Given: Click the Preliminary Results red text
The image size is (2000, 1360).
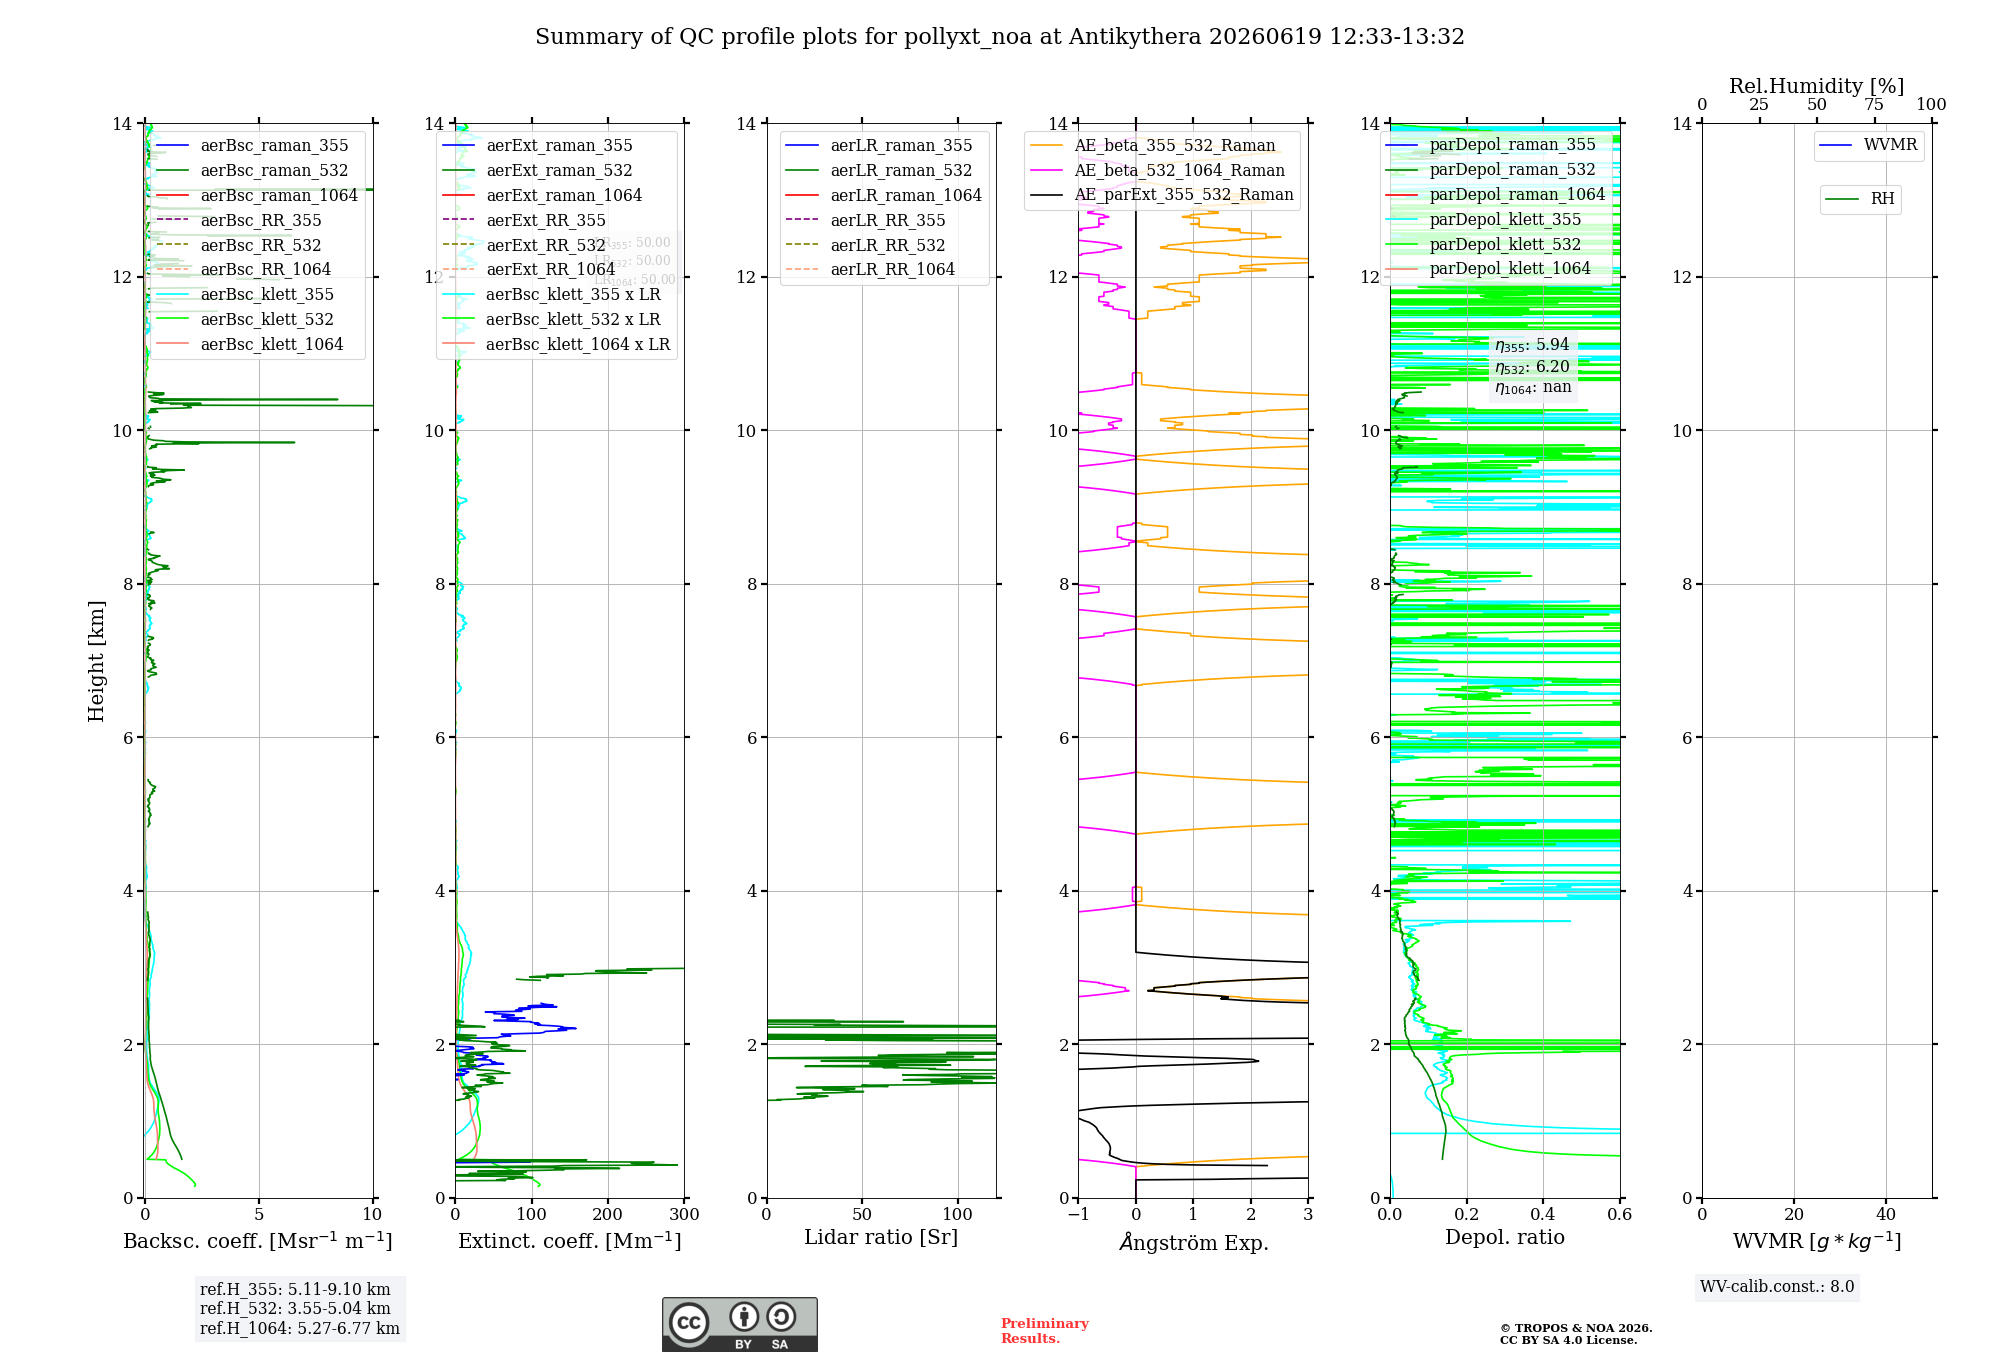Looking at the screenshot, I should pyautogui.click(x=1044, y=1331).
